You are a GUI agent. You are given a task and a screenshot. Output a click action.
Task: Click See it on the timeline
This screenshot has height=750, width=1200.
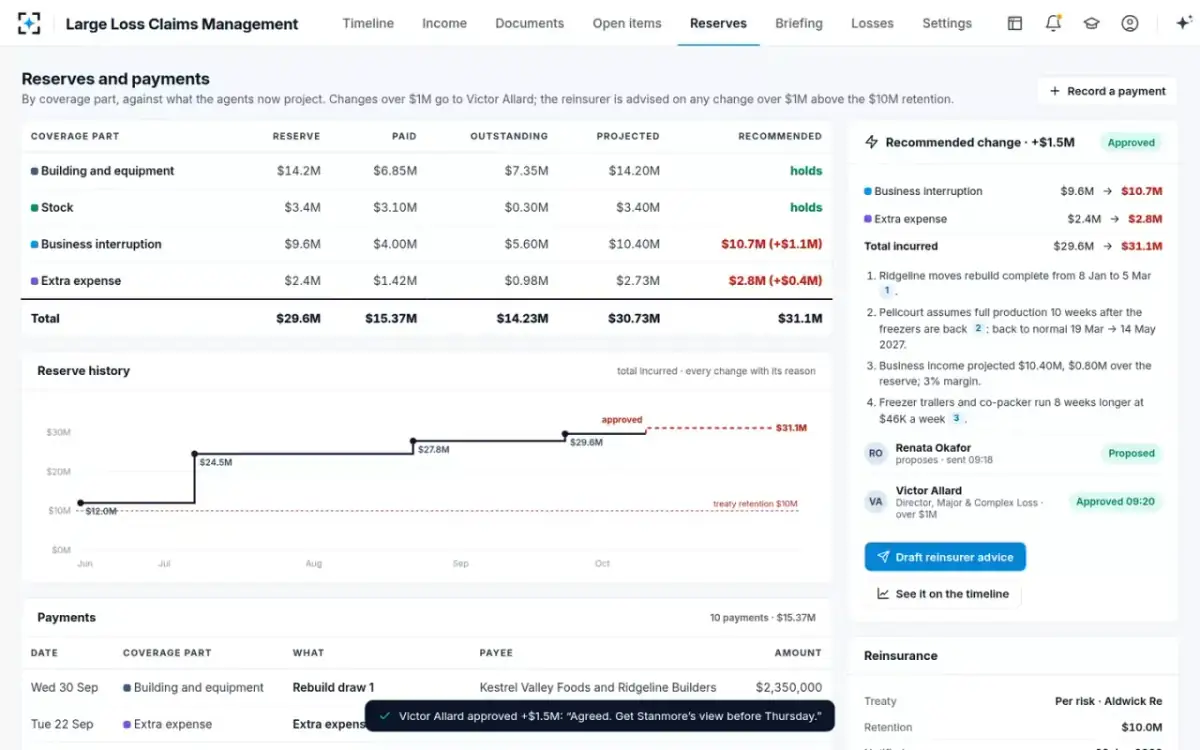click(x=943, y=594)
